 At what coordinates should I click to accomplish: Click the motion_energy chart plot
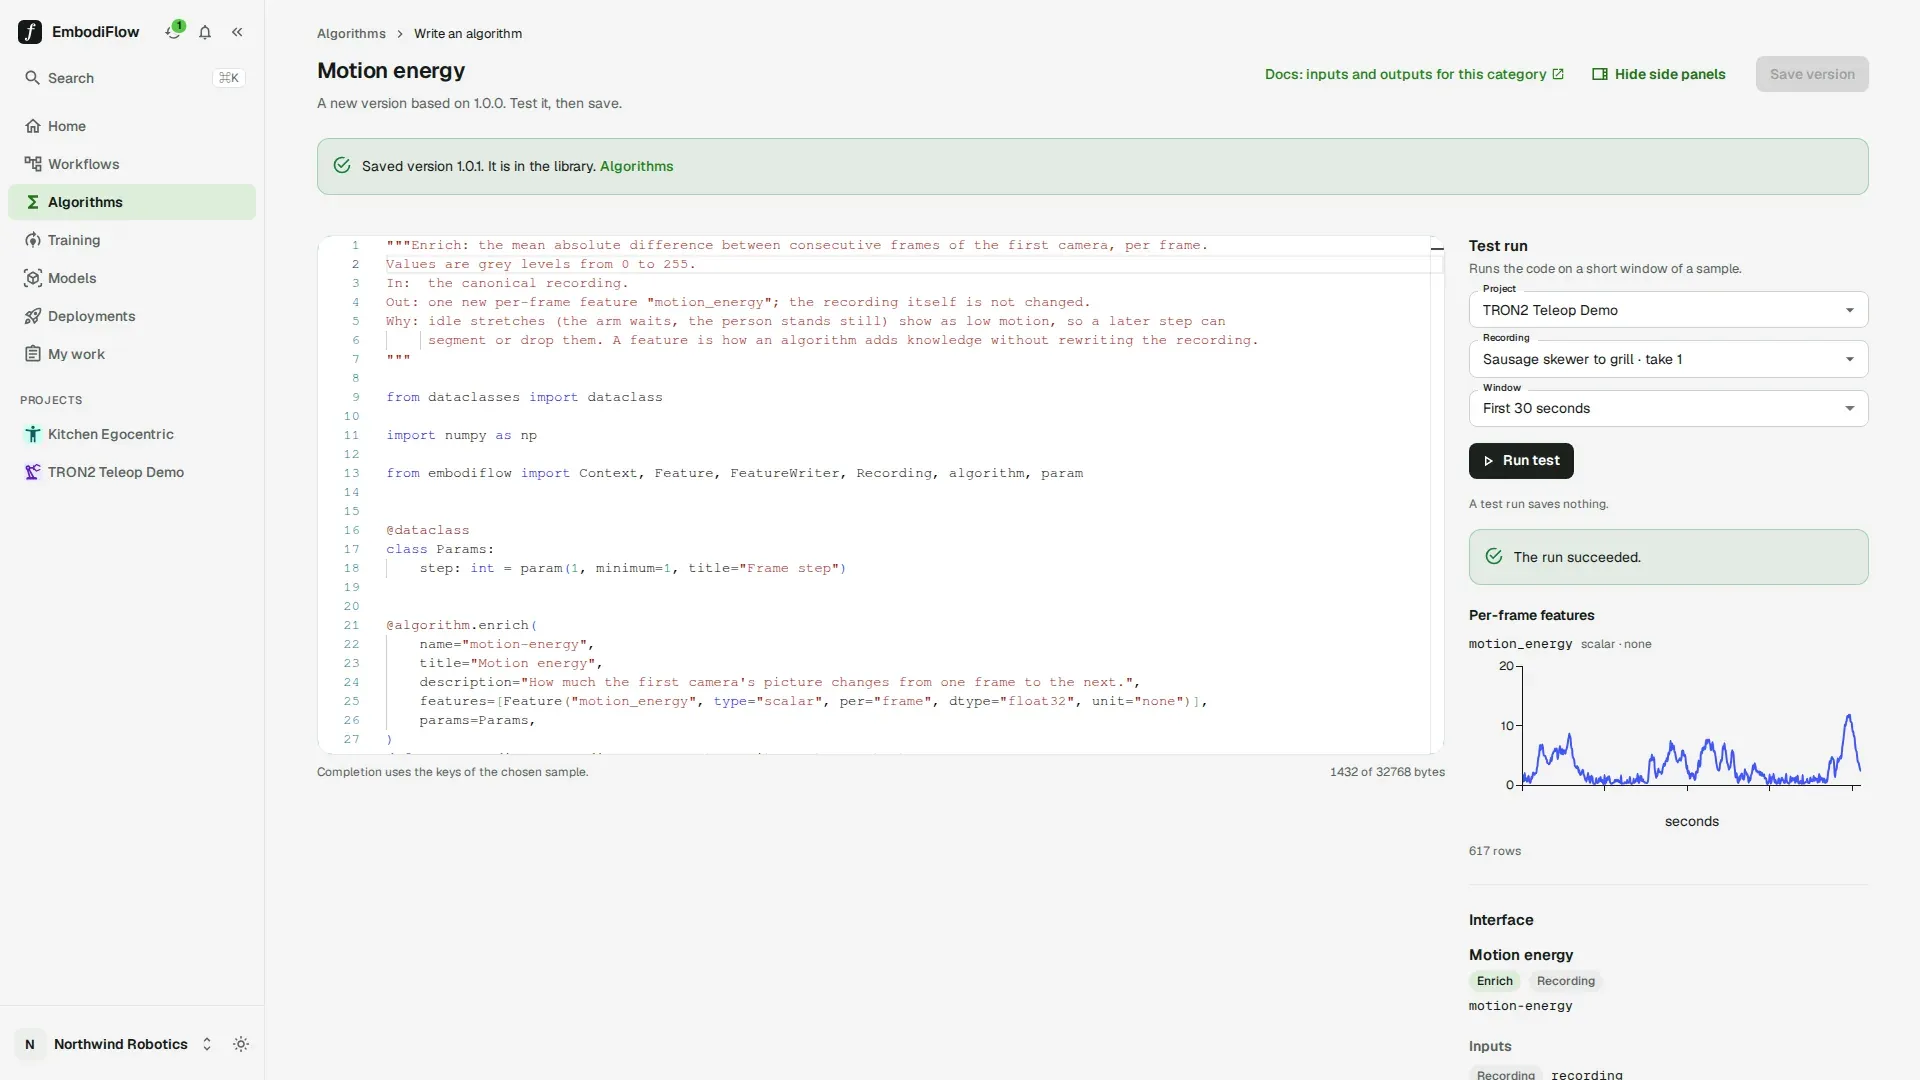pyautogui.click(x=1690, y=725)
